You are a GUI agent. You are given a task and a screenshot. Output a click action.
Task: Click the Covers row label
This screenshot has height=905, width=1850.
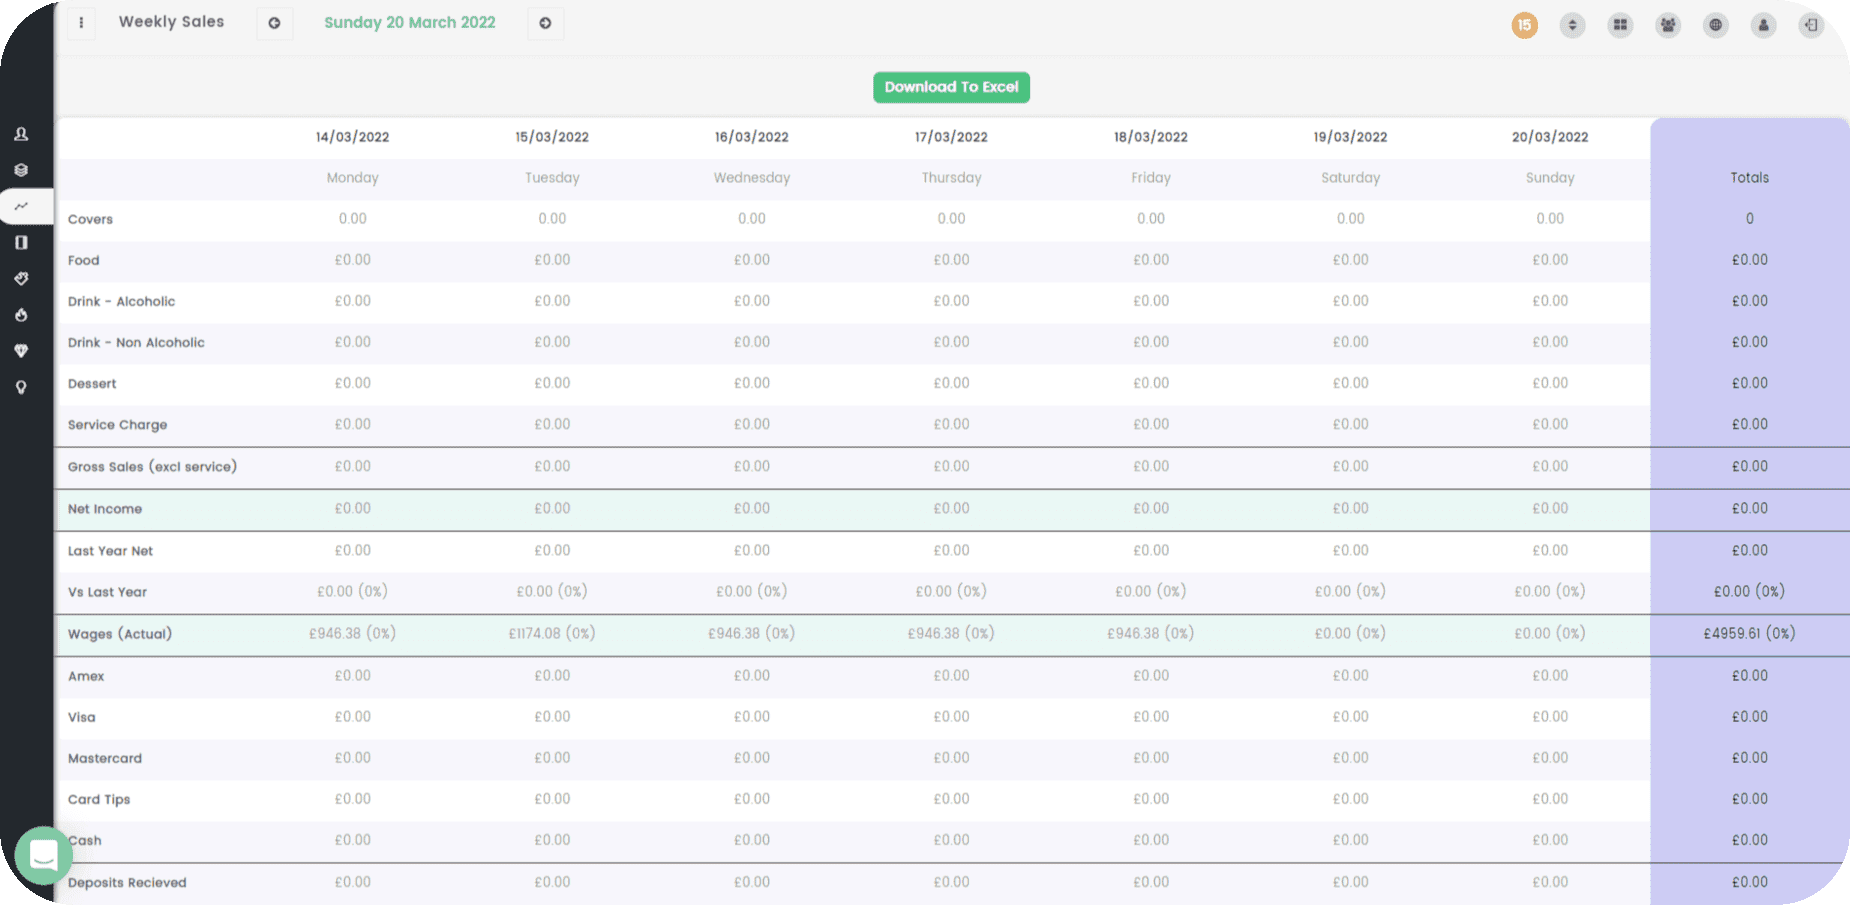(90, 219)
